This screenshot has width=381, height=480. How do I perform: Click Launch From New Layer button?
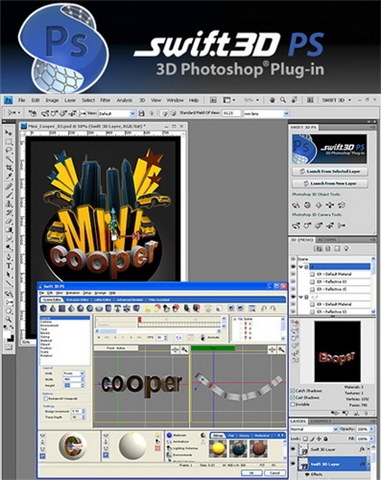coord(330,183)
